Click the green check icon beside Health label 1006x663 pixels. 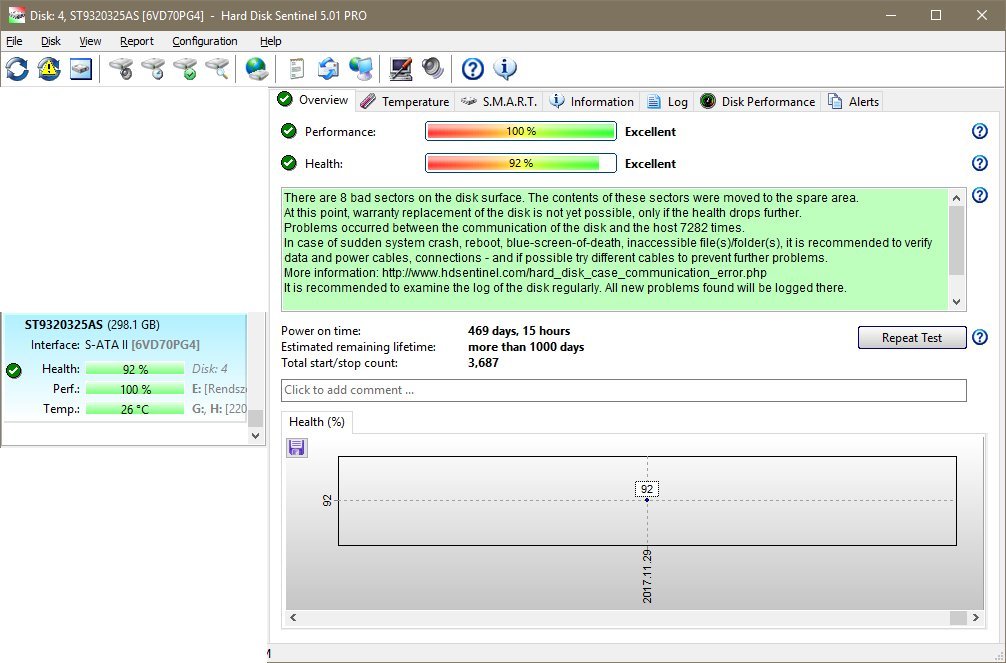(289, 163)
